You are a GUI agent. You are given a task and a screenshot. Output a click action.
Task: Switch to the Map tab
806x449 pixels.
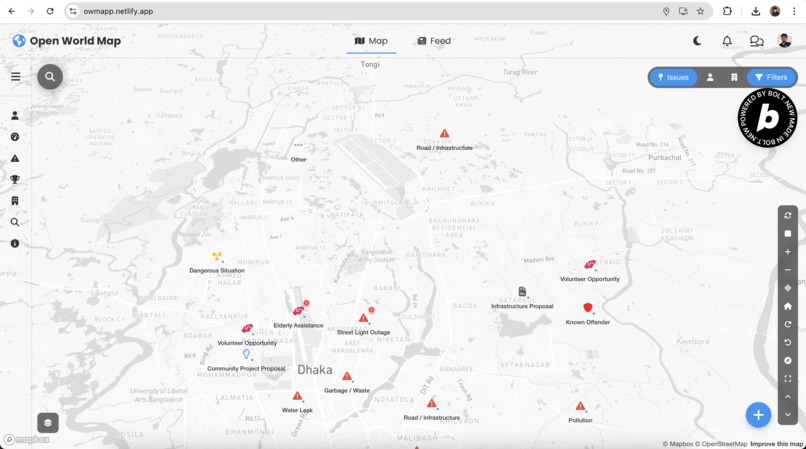click(371, 41)
